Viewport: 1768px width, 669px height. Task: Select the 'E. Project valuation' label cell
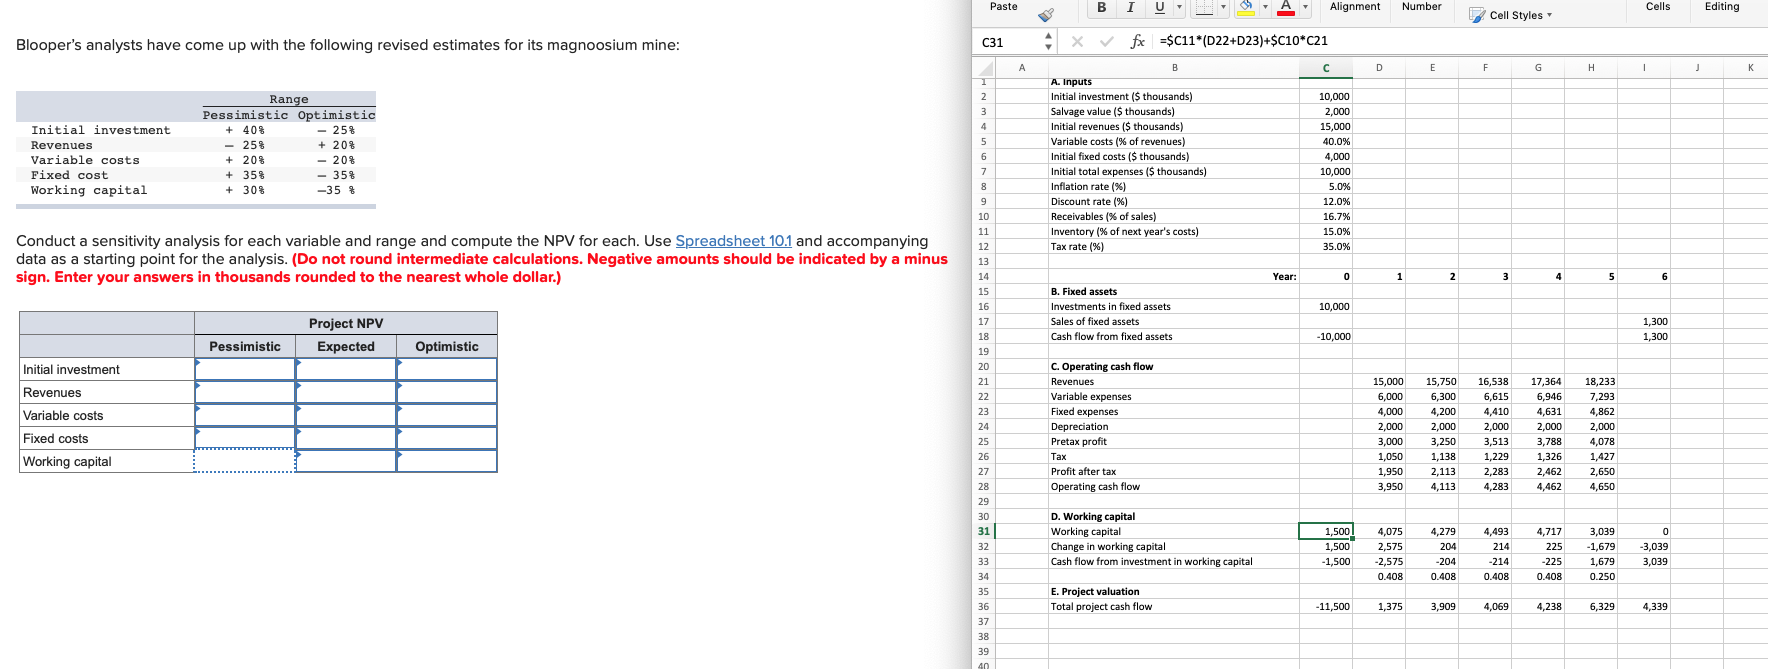pos(1174,591)
